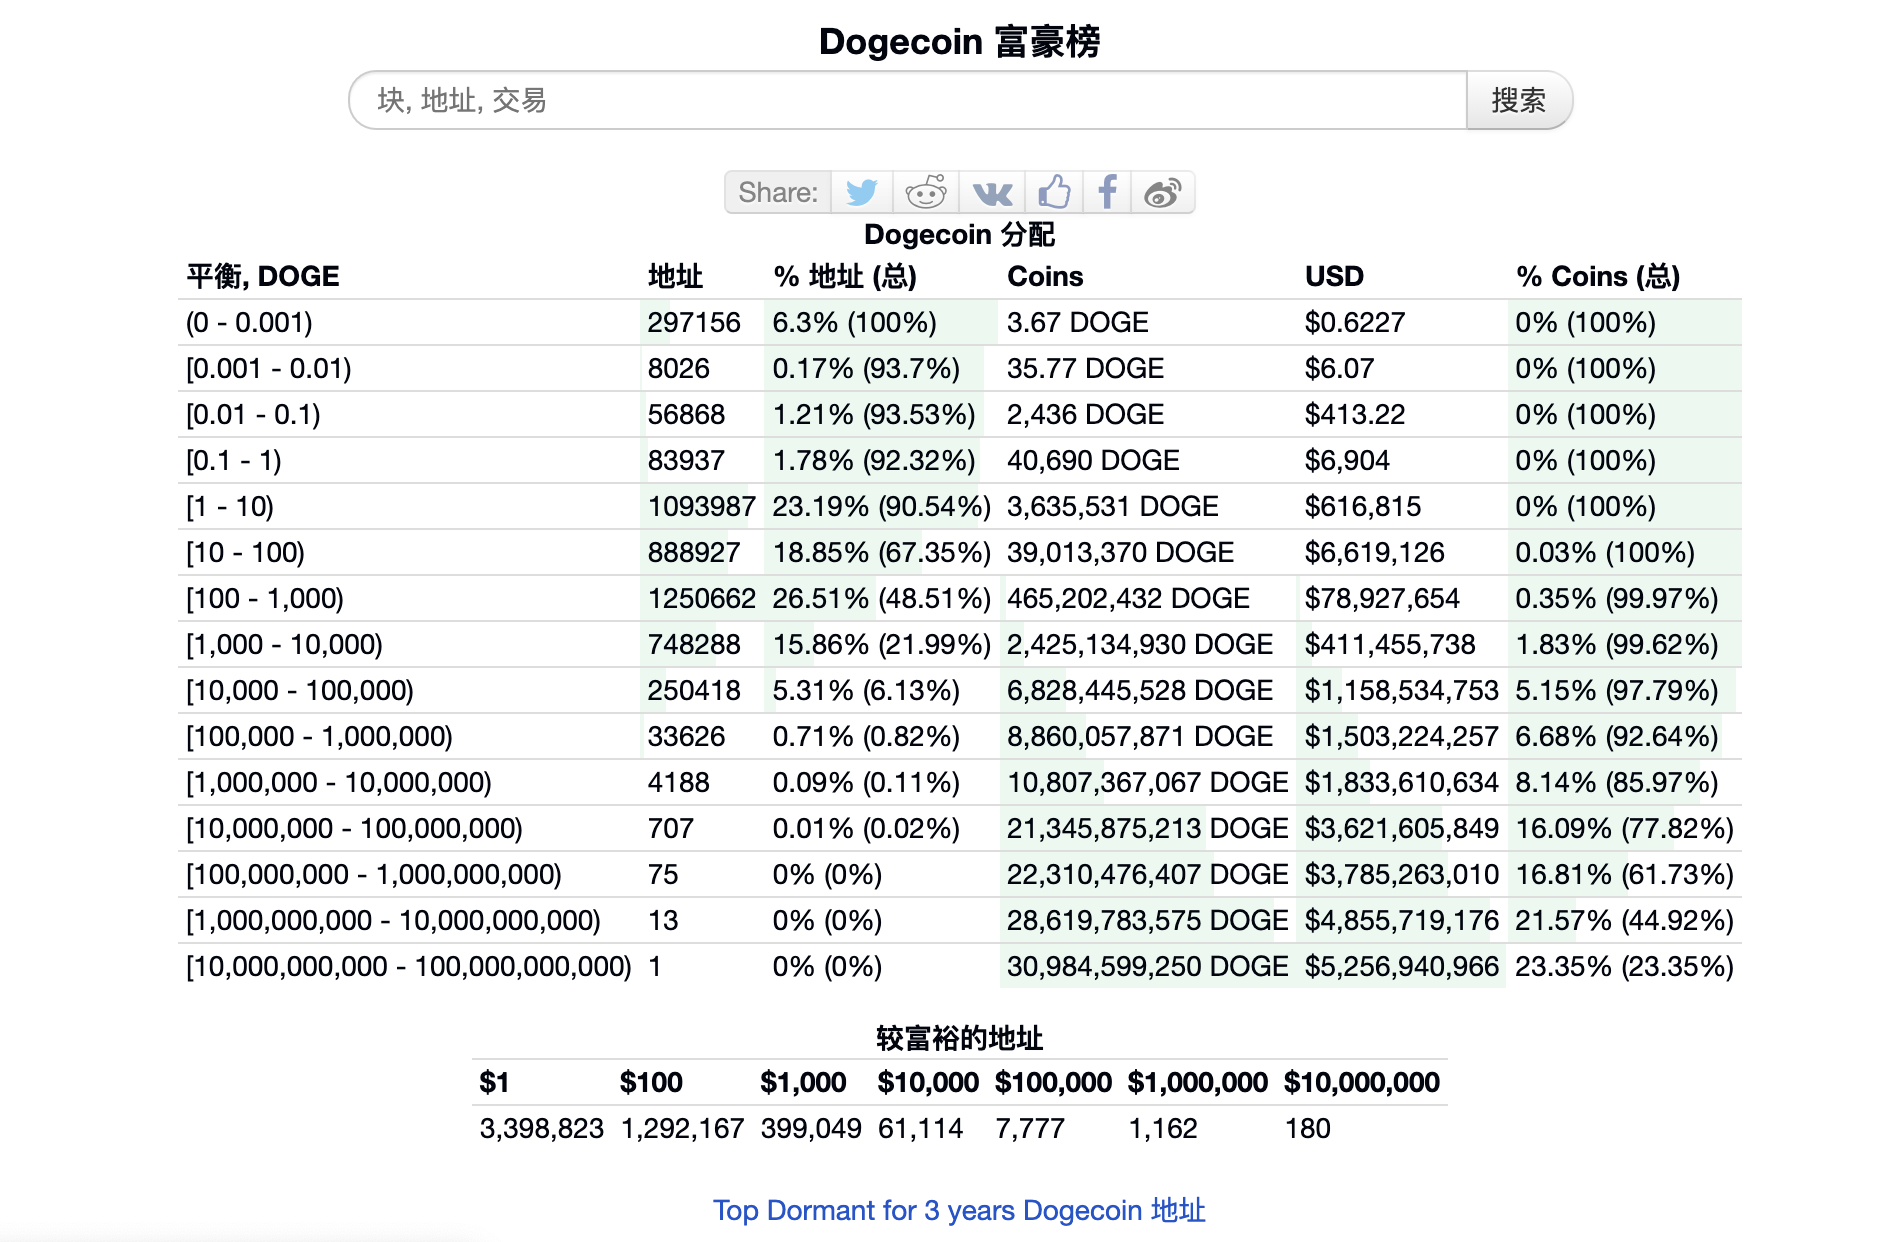
Task: Click the coins share 21.57% (44.92%)
Action: click(1624, 920)
